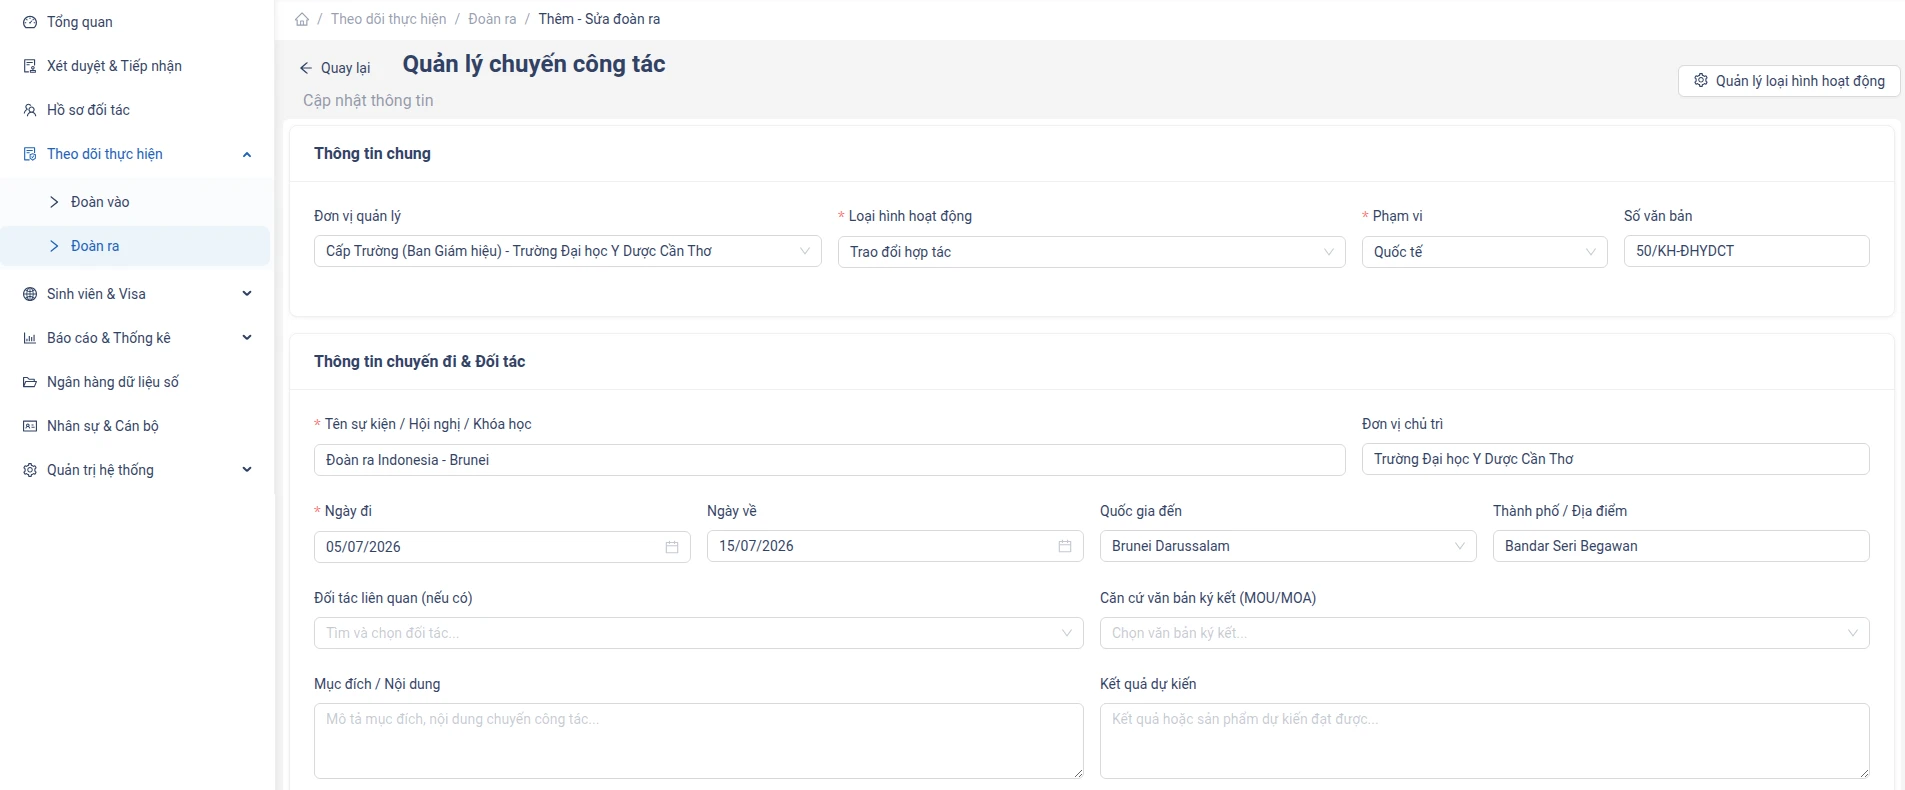Click the Thông tin chung section heading
Image resolution: width=1905 pixels, height=790 pixels.
click(372, 154)
